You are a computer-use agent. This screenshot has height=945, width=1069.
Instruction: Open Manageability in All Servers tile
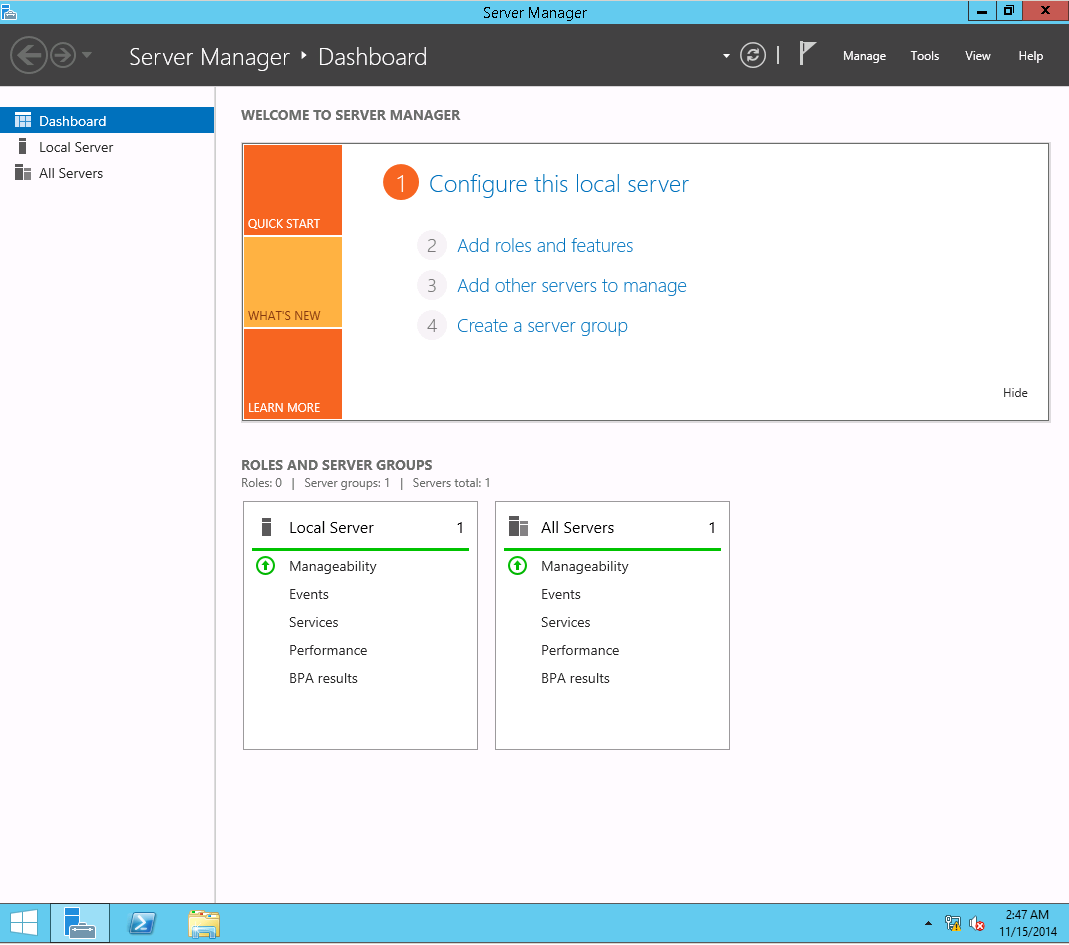[584, 567]
